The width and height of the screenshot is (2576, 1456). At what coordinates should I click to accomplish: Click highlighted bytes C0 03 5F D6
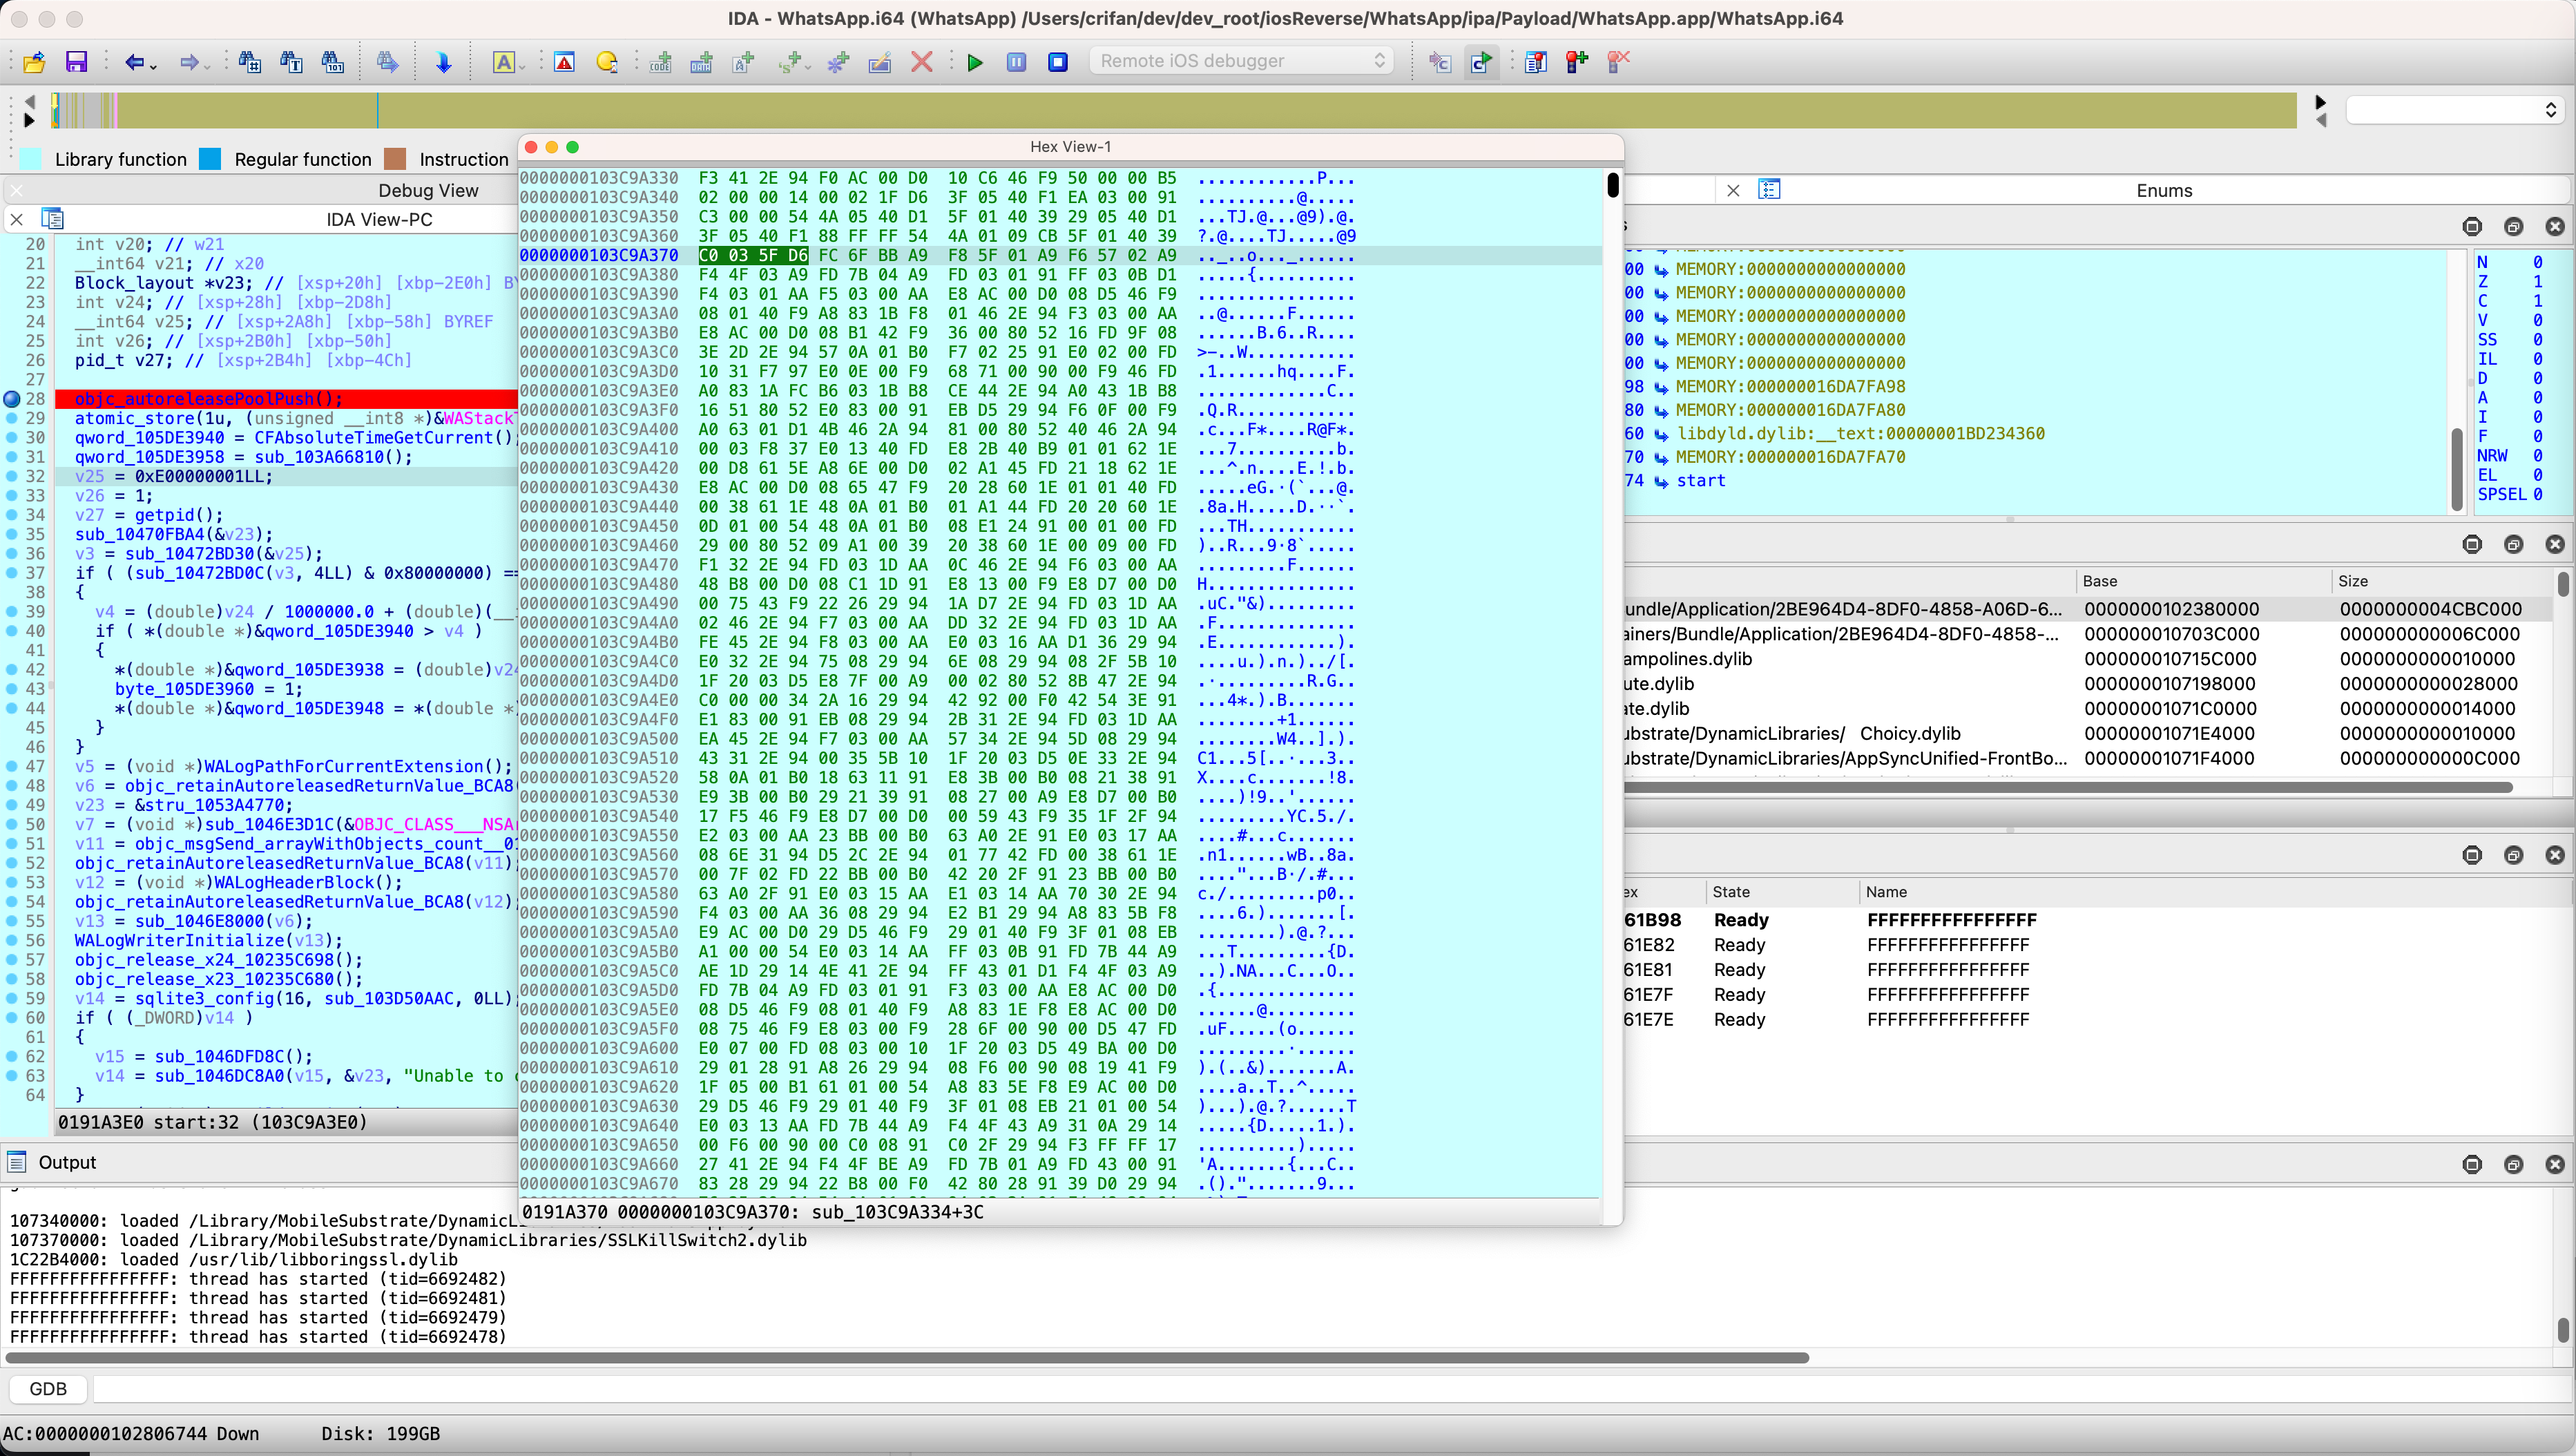pyautogui.click(x=753, y=255)
